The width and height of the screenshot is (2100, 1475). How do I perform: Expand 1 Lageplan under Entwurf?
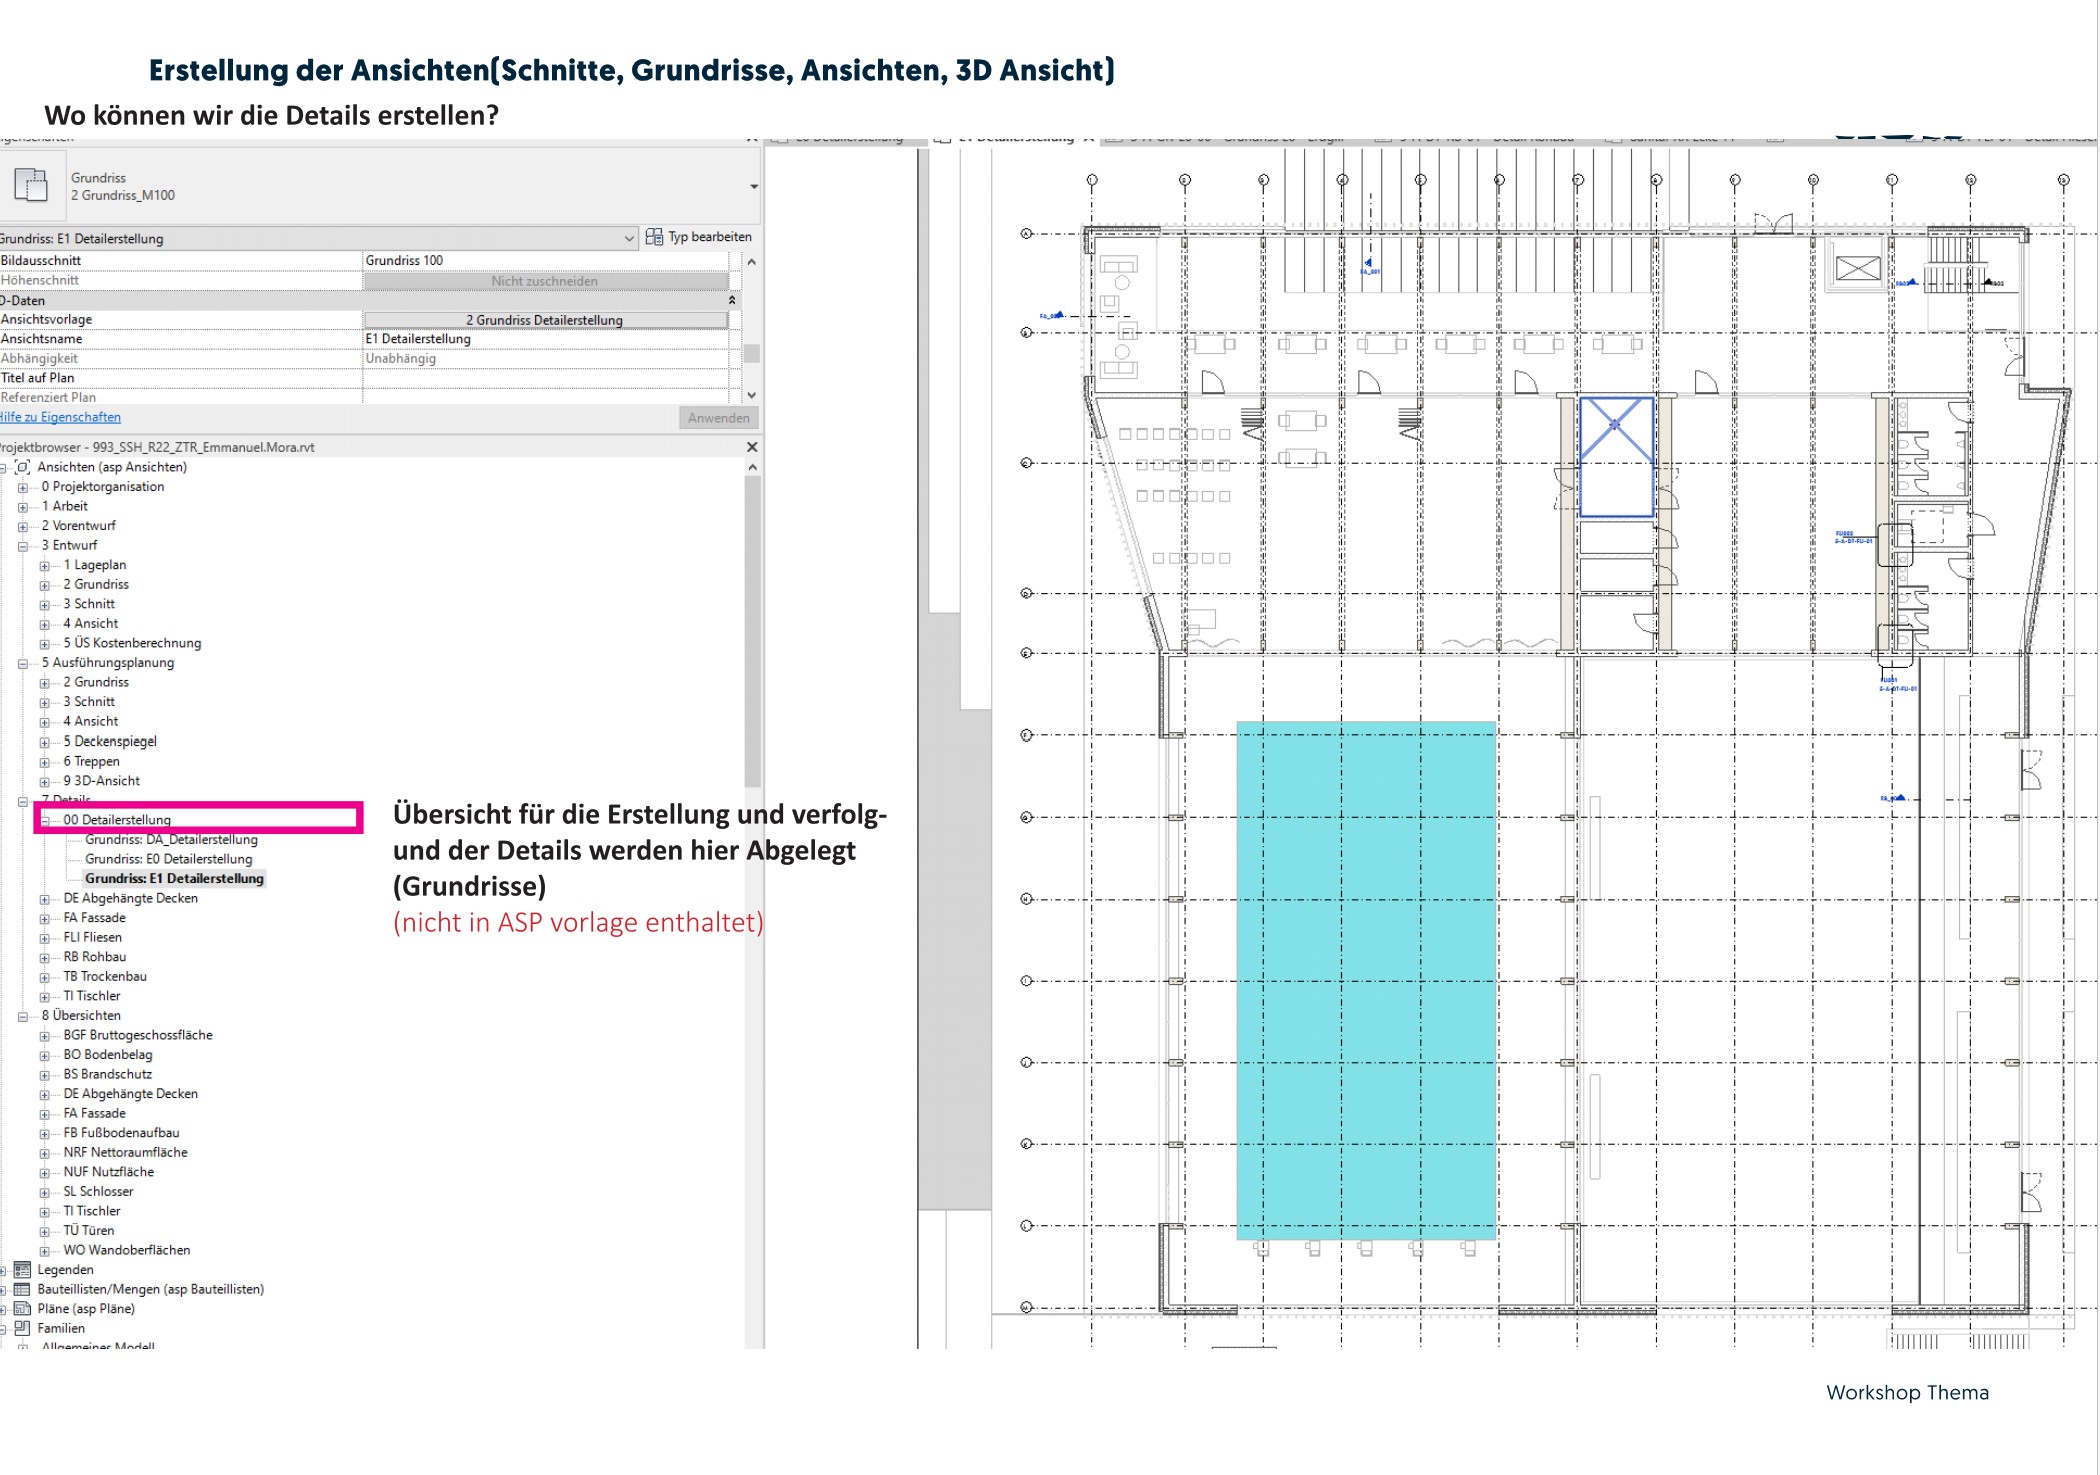coord(44,566)
